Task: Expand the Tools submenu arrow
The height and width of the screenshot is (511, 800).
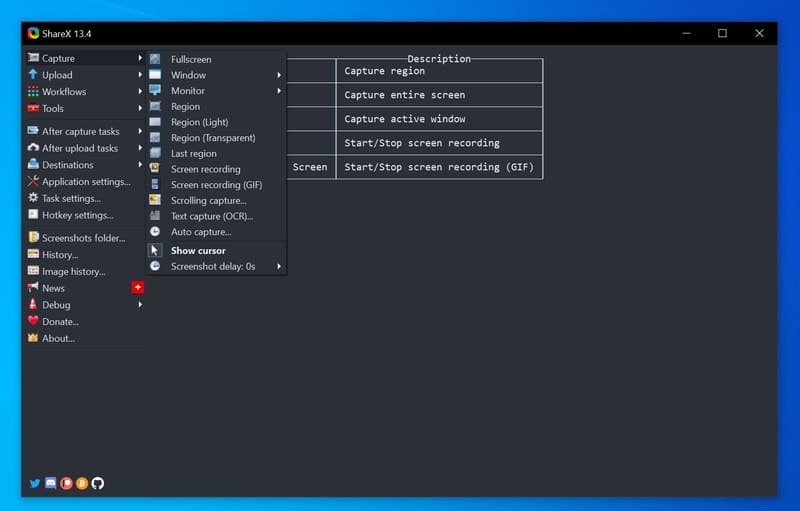Action: point(140,109)
